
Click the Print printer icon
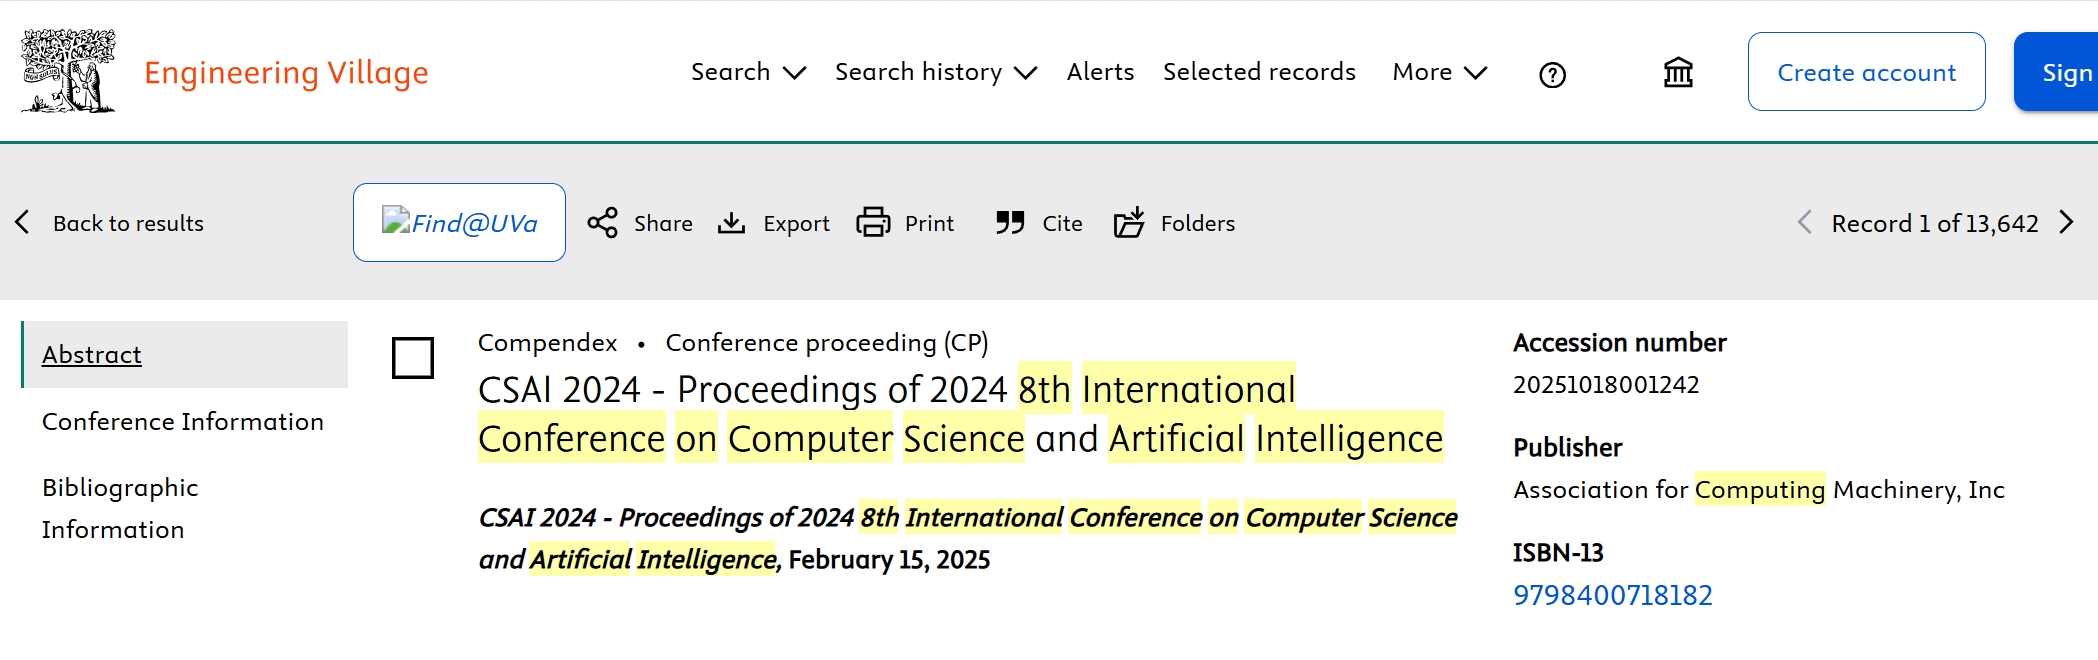[x=873, y=222]
